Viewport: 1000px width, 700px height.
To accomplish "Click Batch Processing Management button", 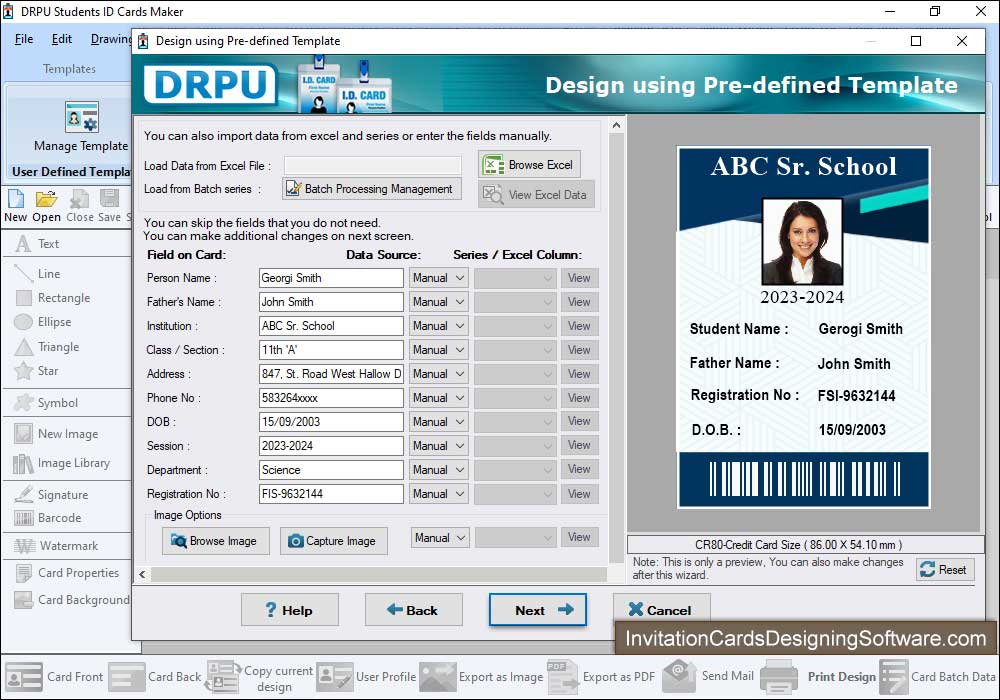I will pos(372,189).
